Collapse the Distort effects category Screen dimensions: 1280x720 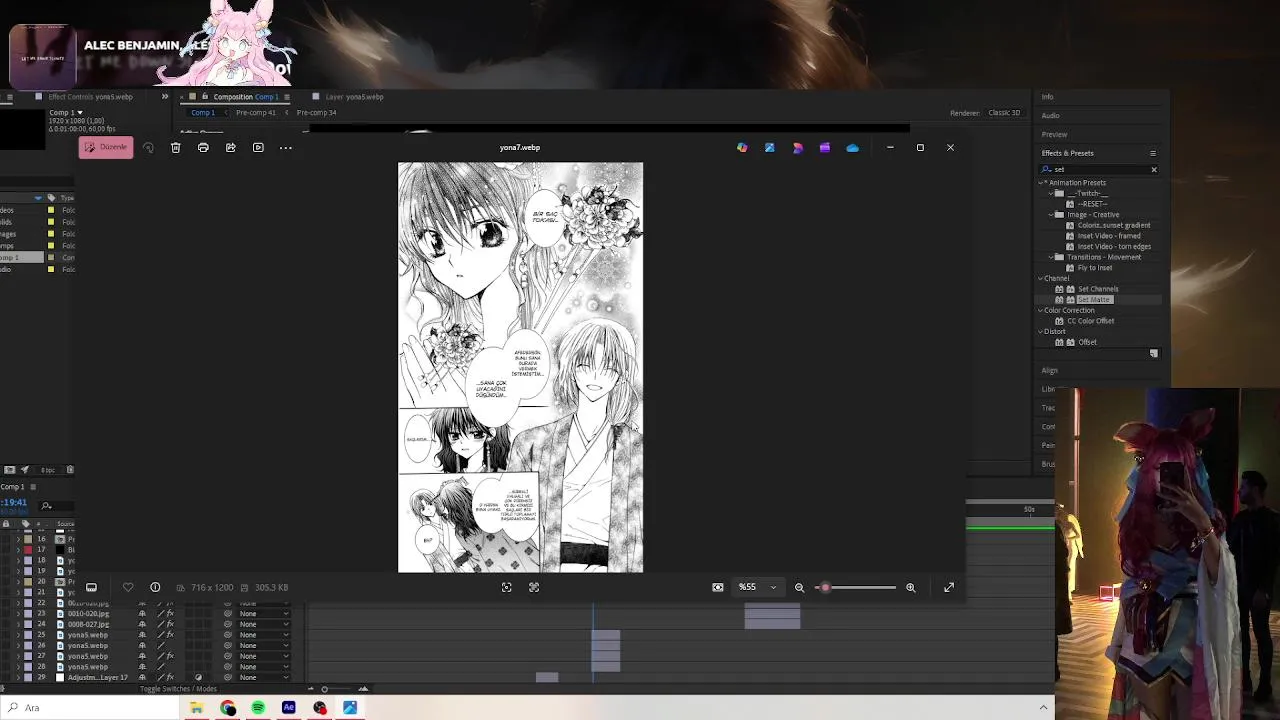coord(1041,331)
